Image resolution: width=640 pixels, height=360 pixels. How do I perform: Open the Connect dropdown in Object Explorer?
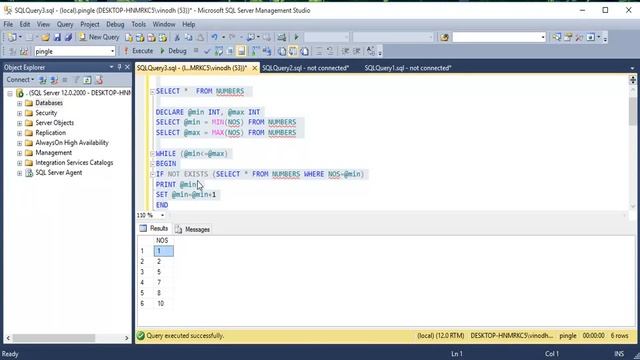[20, 80]
